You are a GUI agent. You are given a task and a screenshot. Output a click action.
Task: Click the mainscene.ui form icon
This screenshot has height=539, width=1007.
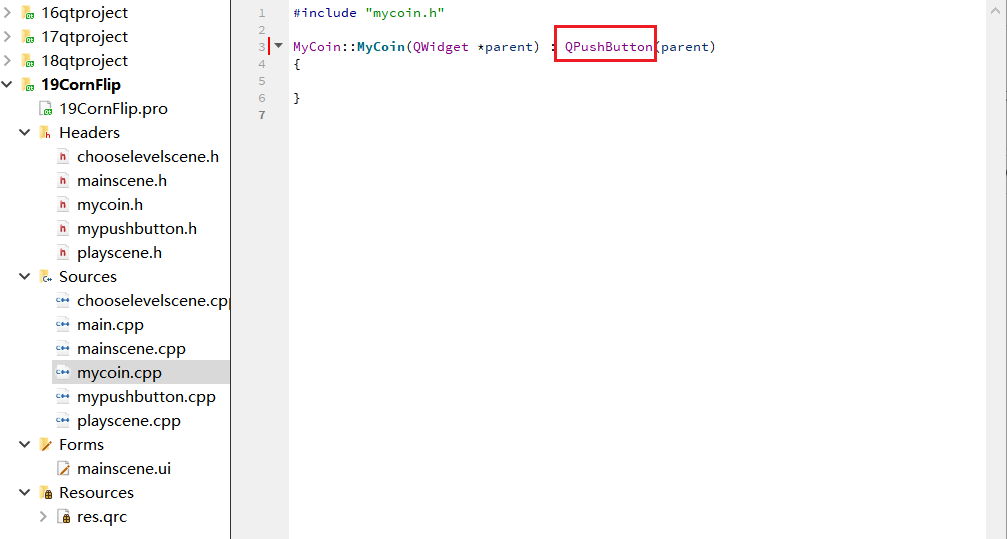63,469
